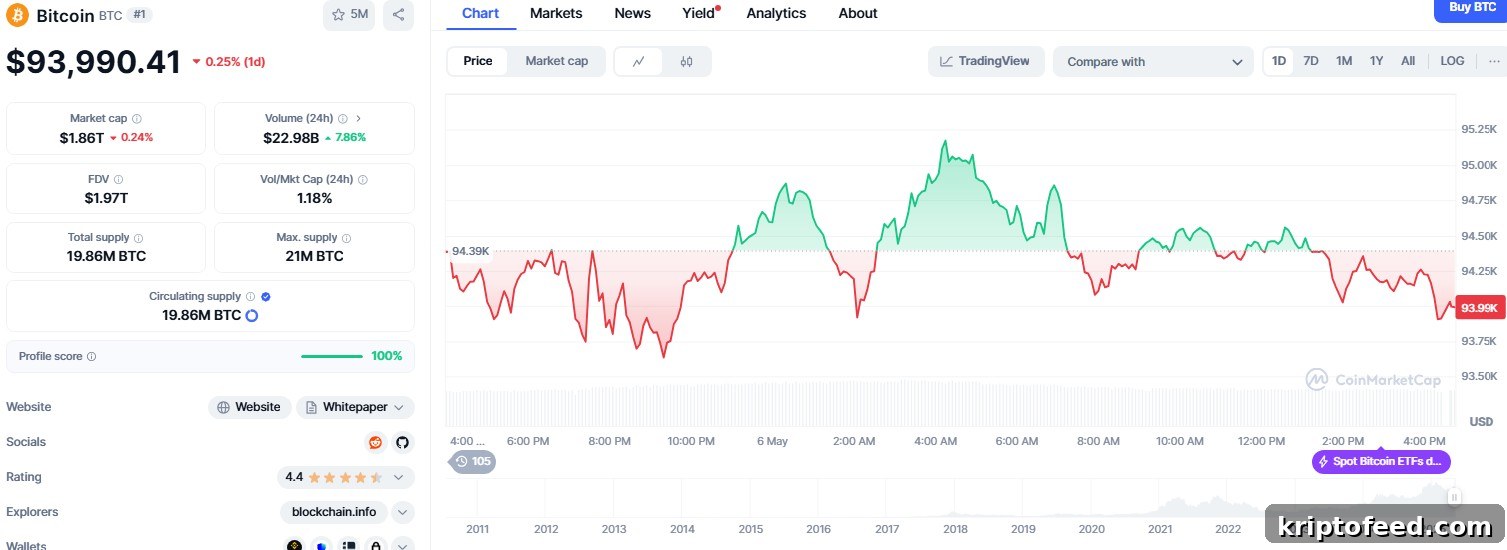Image resolution: width=1507 pixels, height=550 pixels.
Task: Open the Website link button
Action: (x=250, y=407)
